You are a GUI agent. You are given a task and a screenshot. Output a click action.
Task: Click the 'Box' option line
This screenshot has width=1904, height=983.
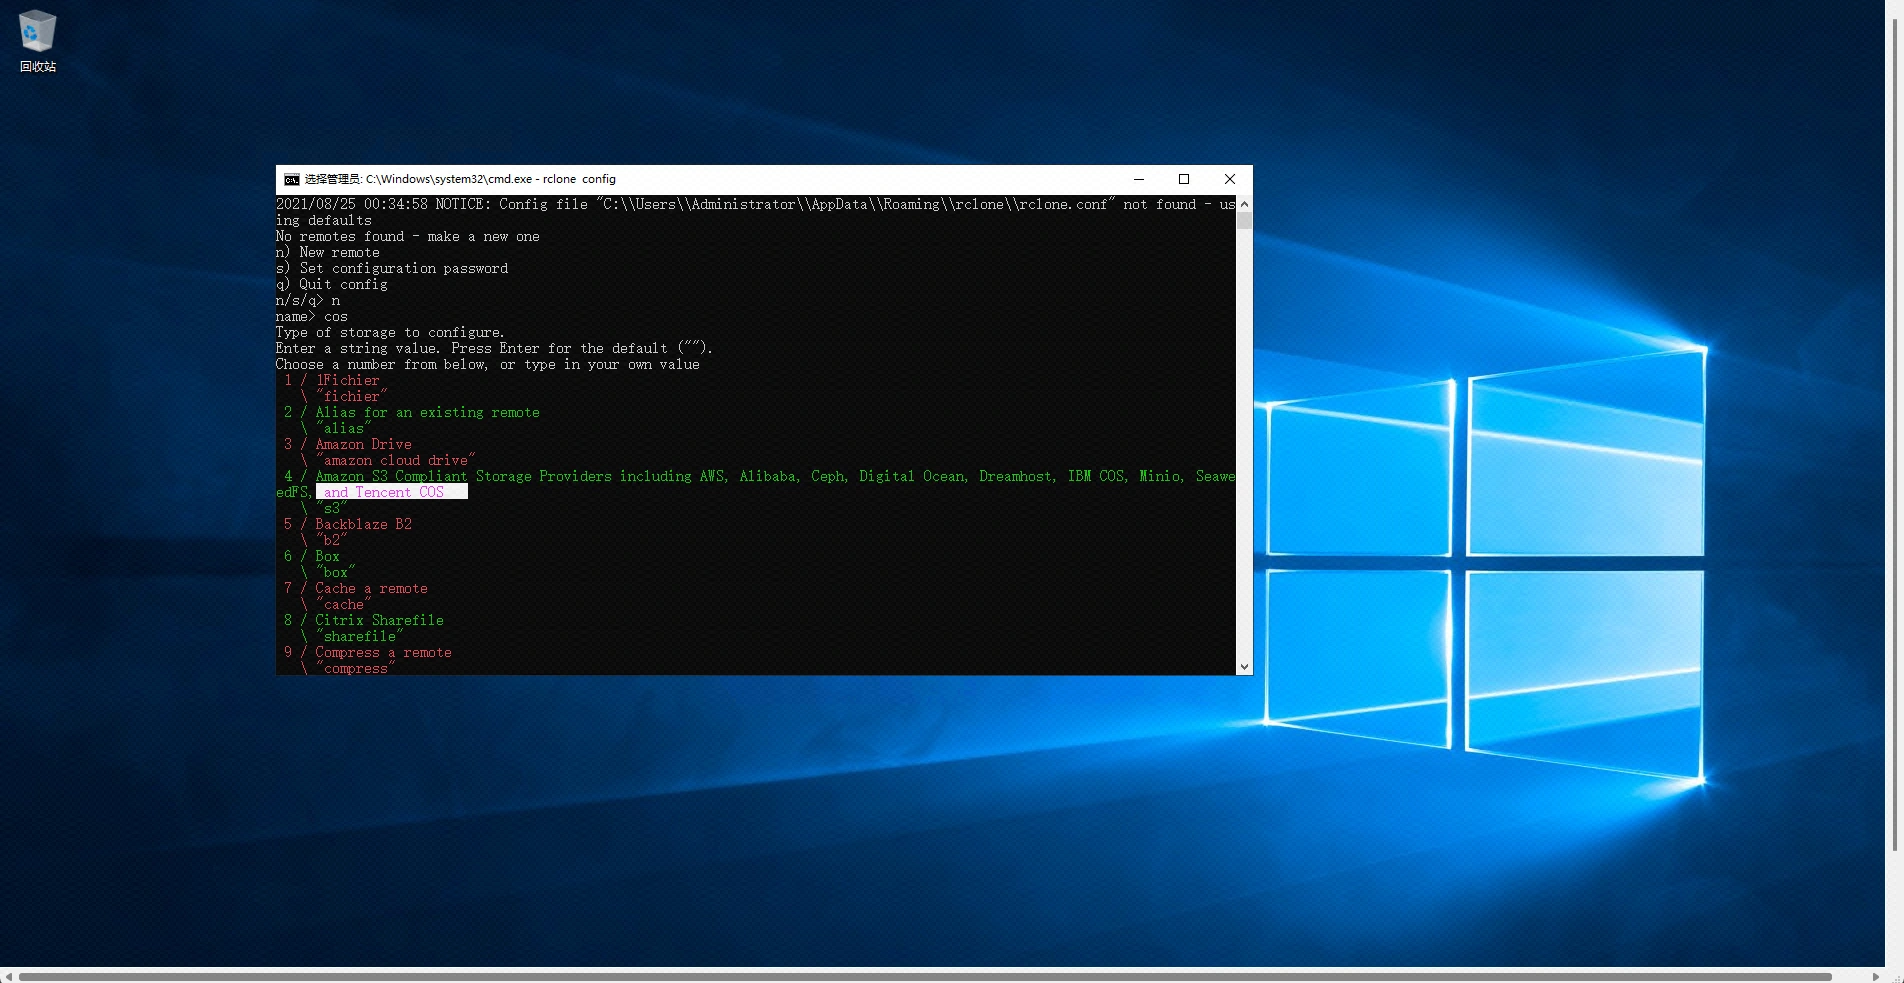coord(312,556)
